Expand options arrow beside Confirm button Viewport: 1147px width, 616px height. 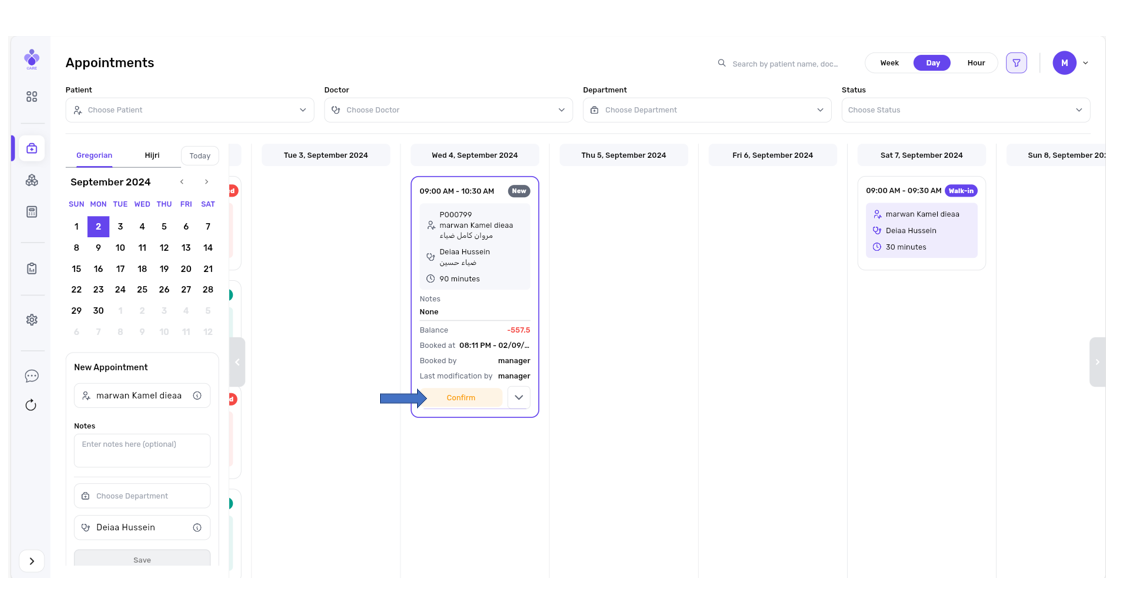(x=519, y=398)
